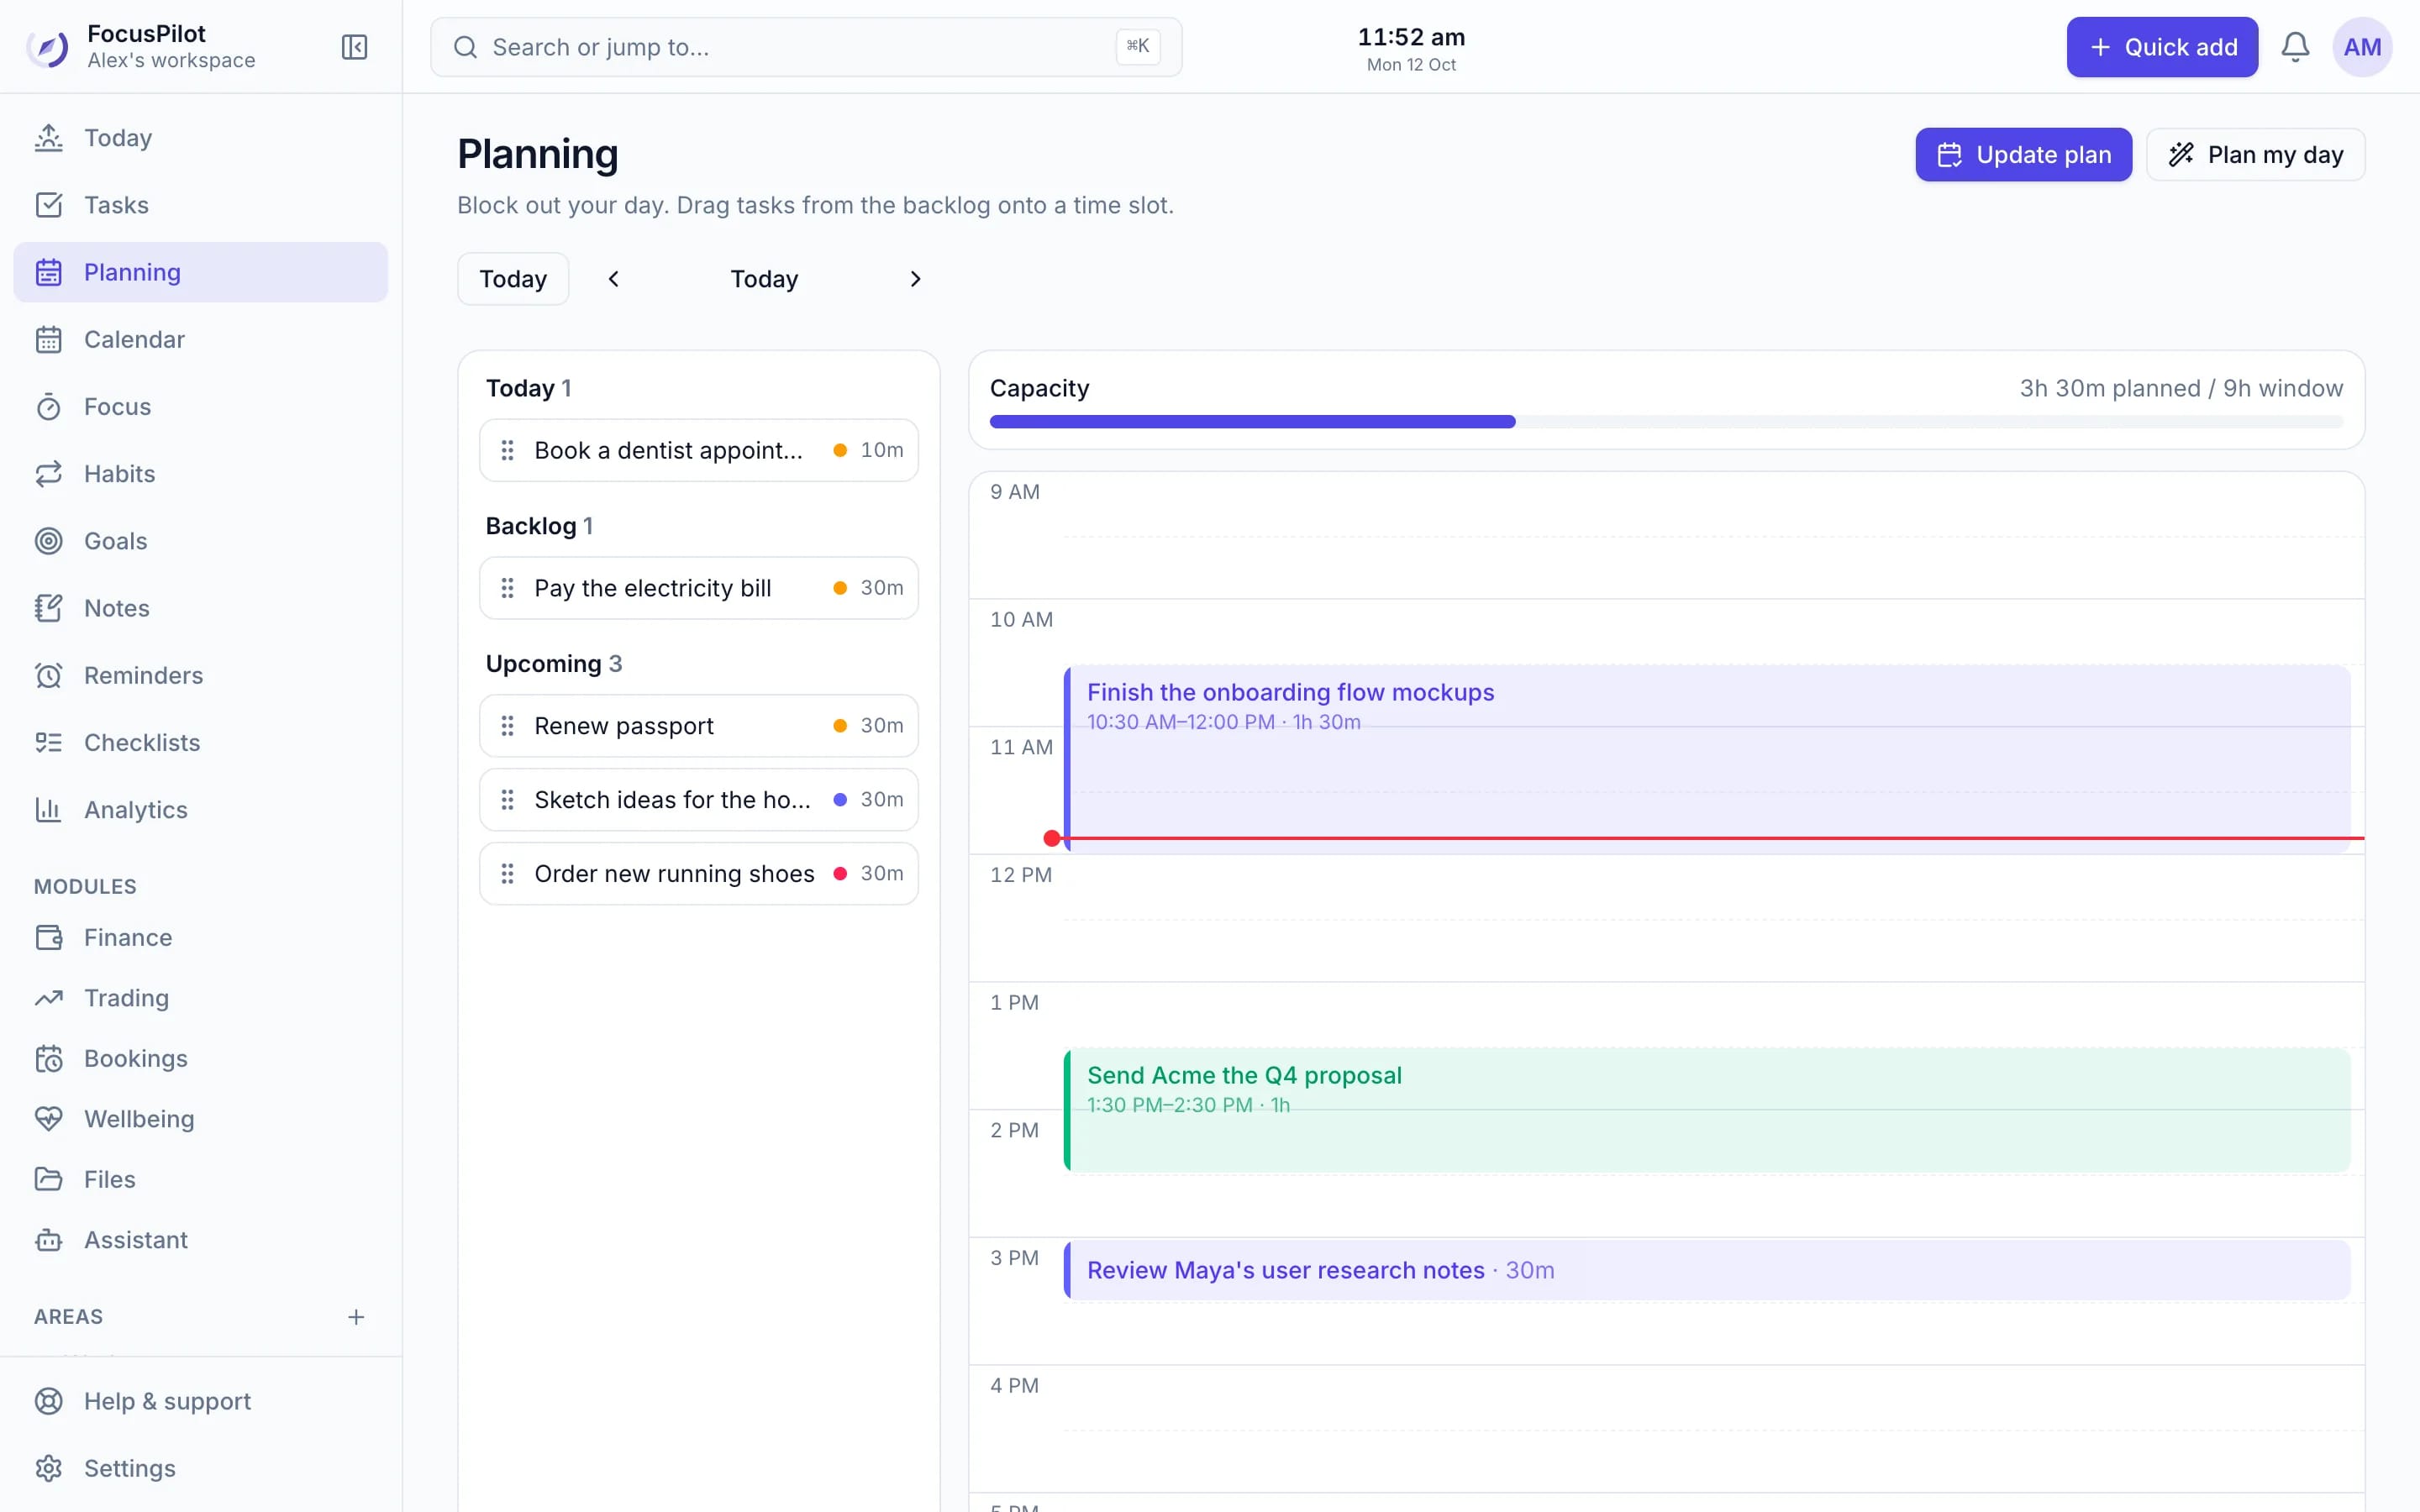Select the Book a dentist appointment task

tap(699, 450)
